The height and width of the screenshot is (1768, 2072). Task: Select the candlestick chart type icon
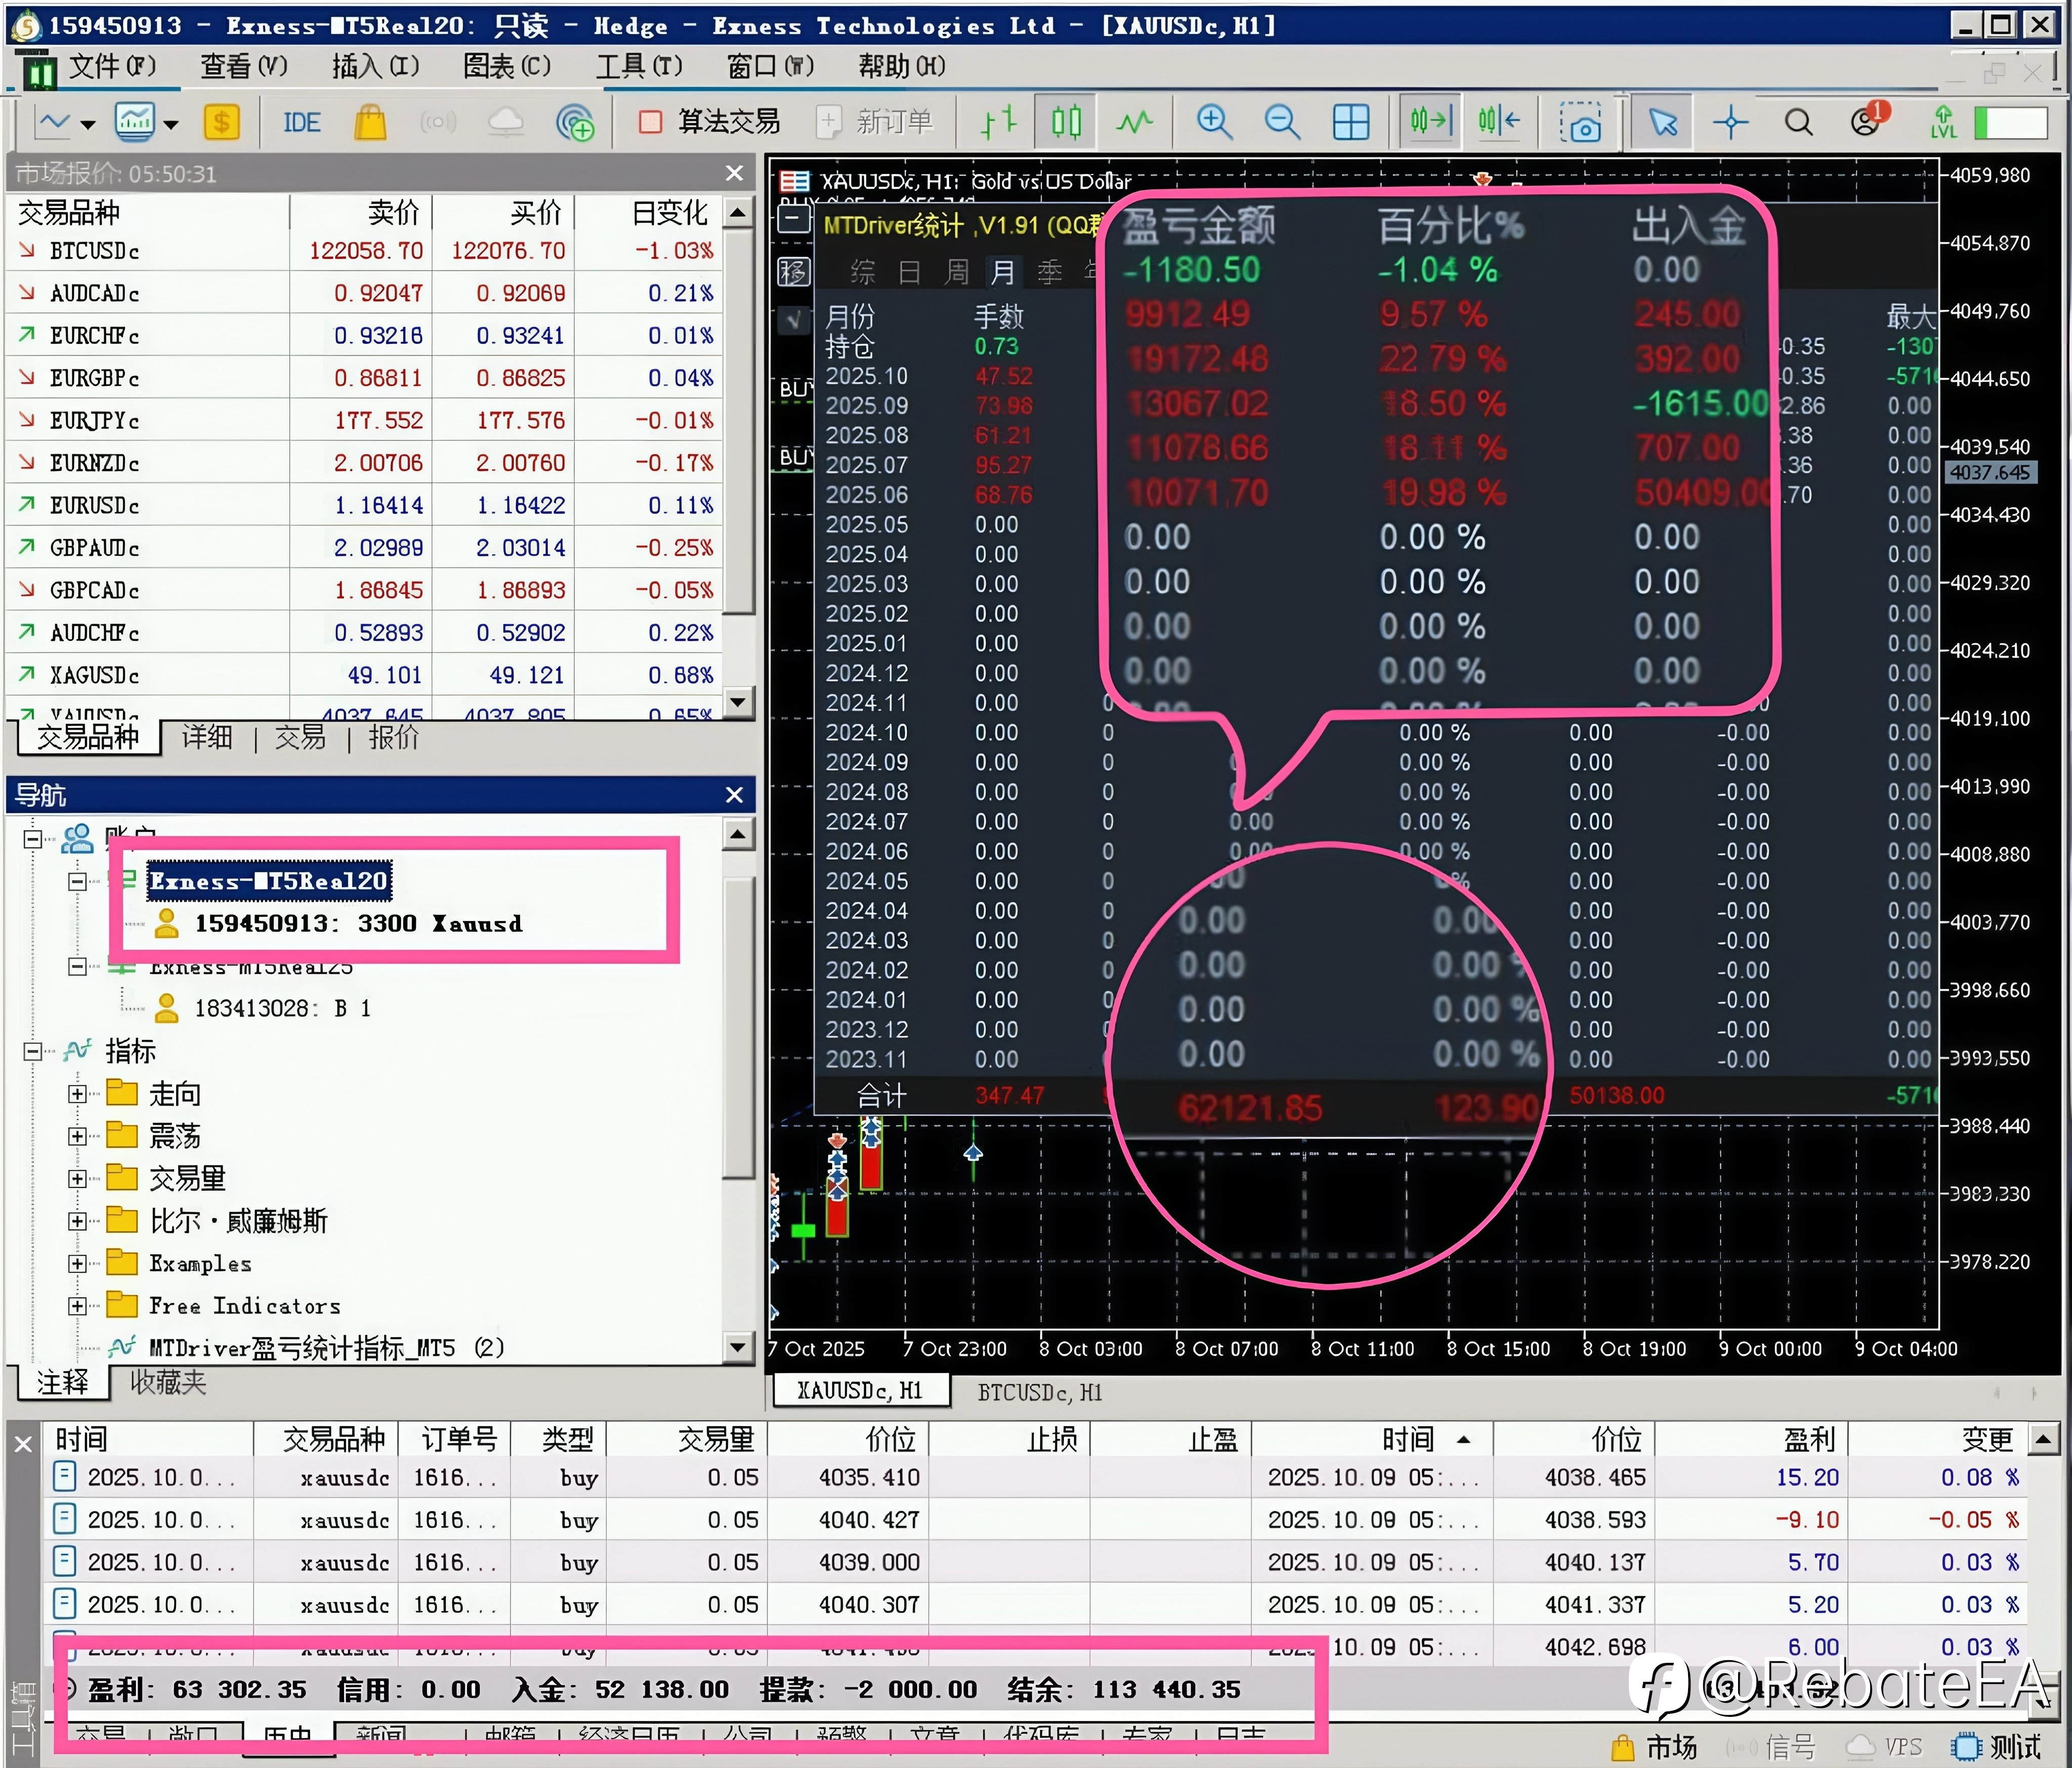pos(1066,123)
